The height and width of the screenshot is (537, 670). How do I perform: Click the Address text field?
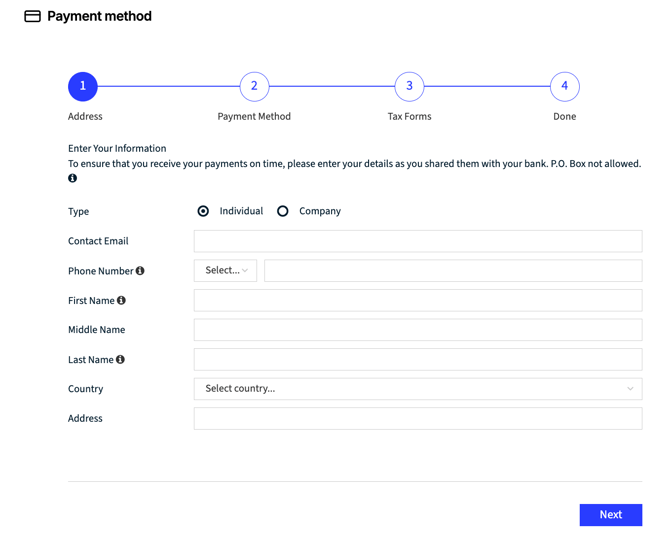(x=417, y=419)
